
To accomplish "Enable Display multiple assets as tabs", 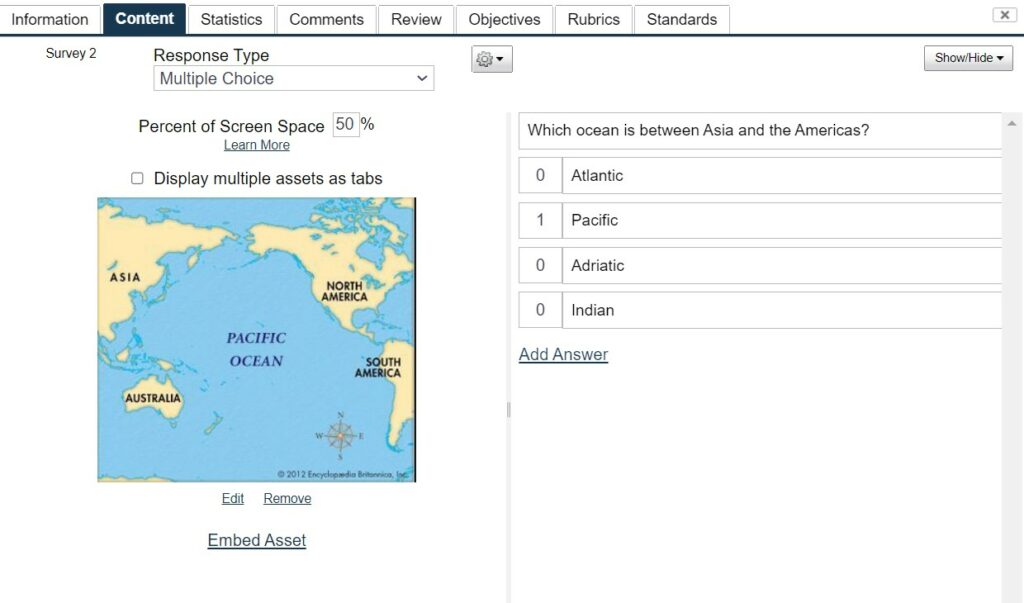I will click(137, 178).
